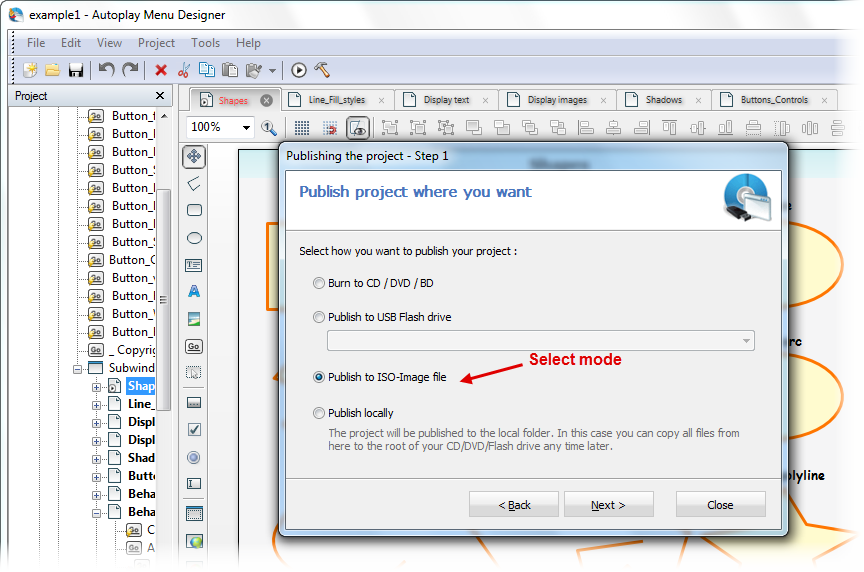Select the move/pointer cross-arrows tool
This screenshot has width=864, height=572.
tap(194, 157)
